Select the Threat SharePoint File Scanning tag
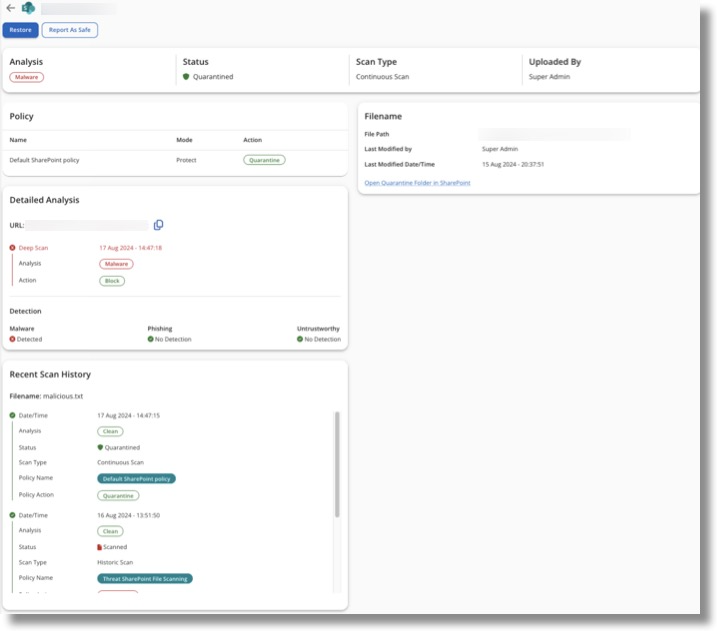 click(145, 578)
